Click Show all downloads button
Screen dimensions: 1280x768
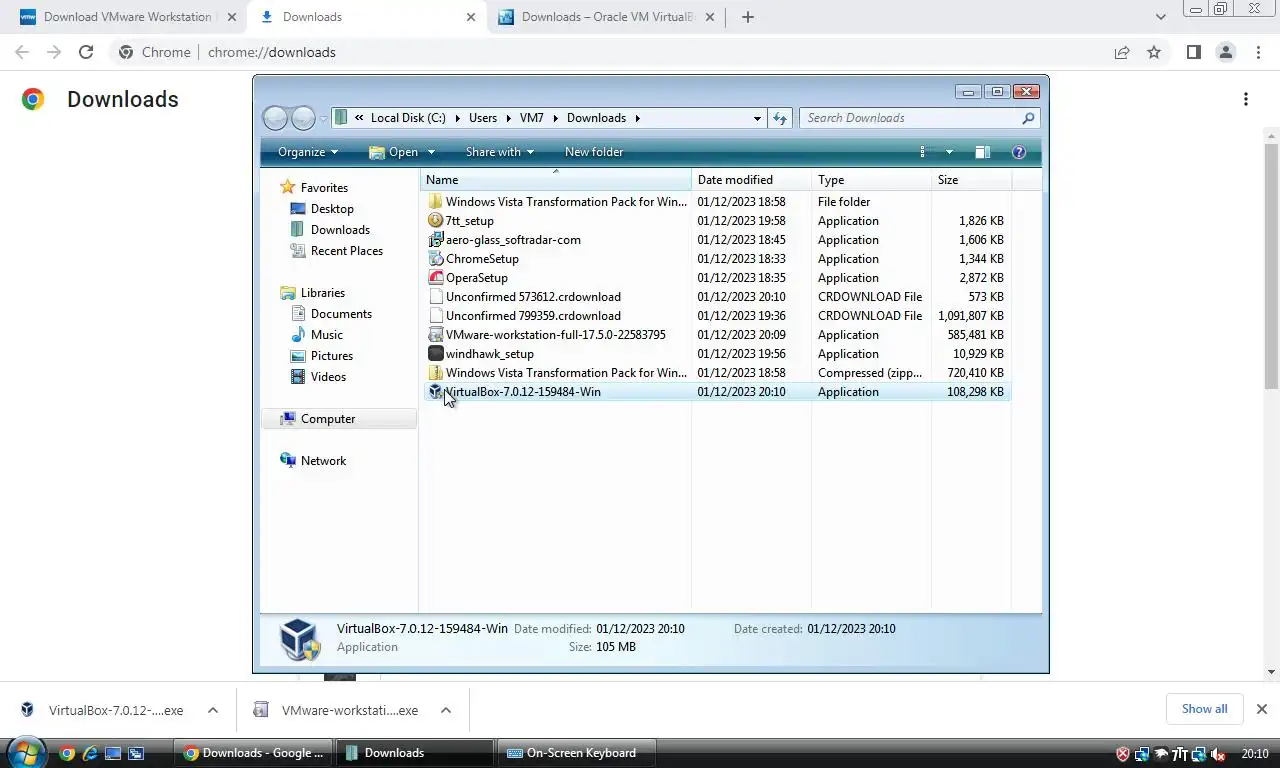1204,709
